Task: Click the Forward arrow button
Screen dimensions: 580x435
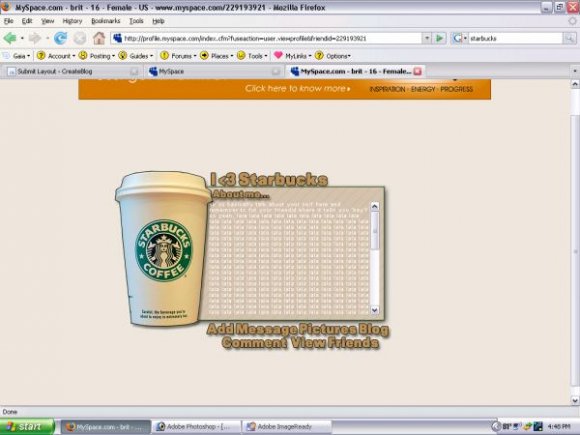Action: (35, 38)
